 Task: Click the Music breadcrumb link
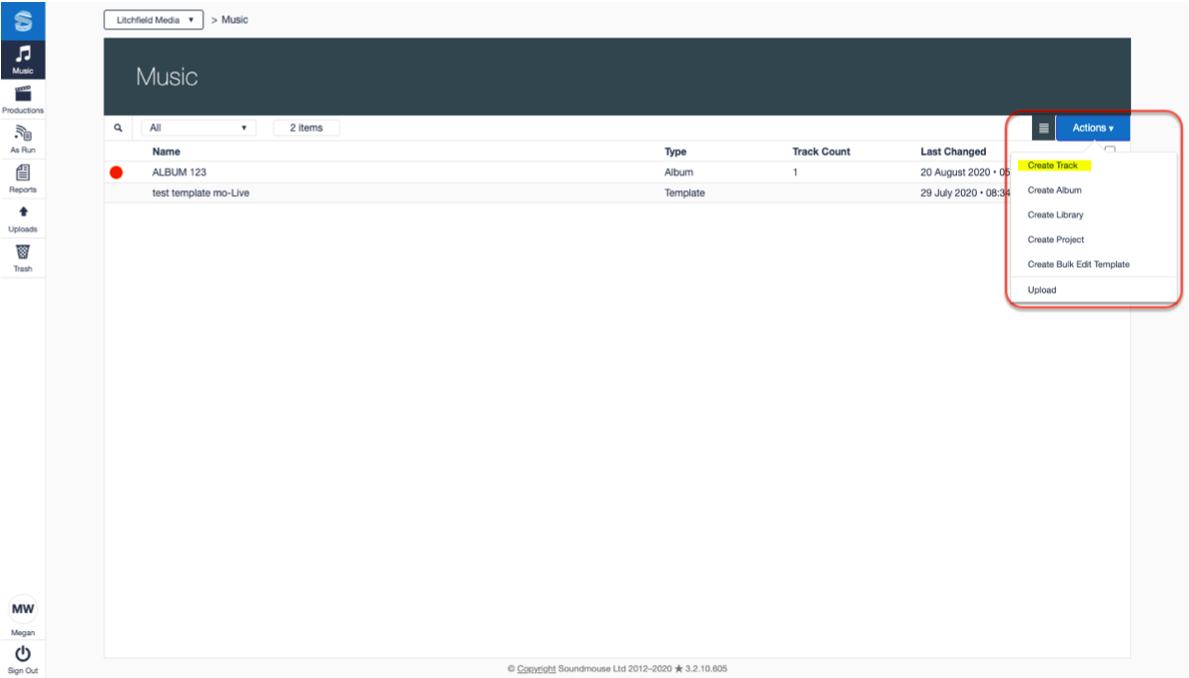[234, 20]
